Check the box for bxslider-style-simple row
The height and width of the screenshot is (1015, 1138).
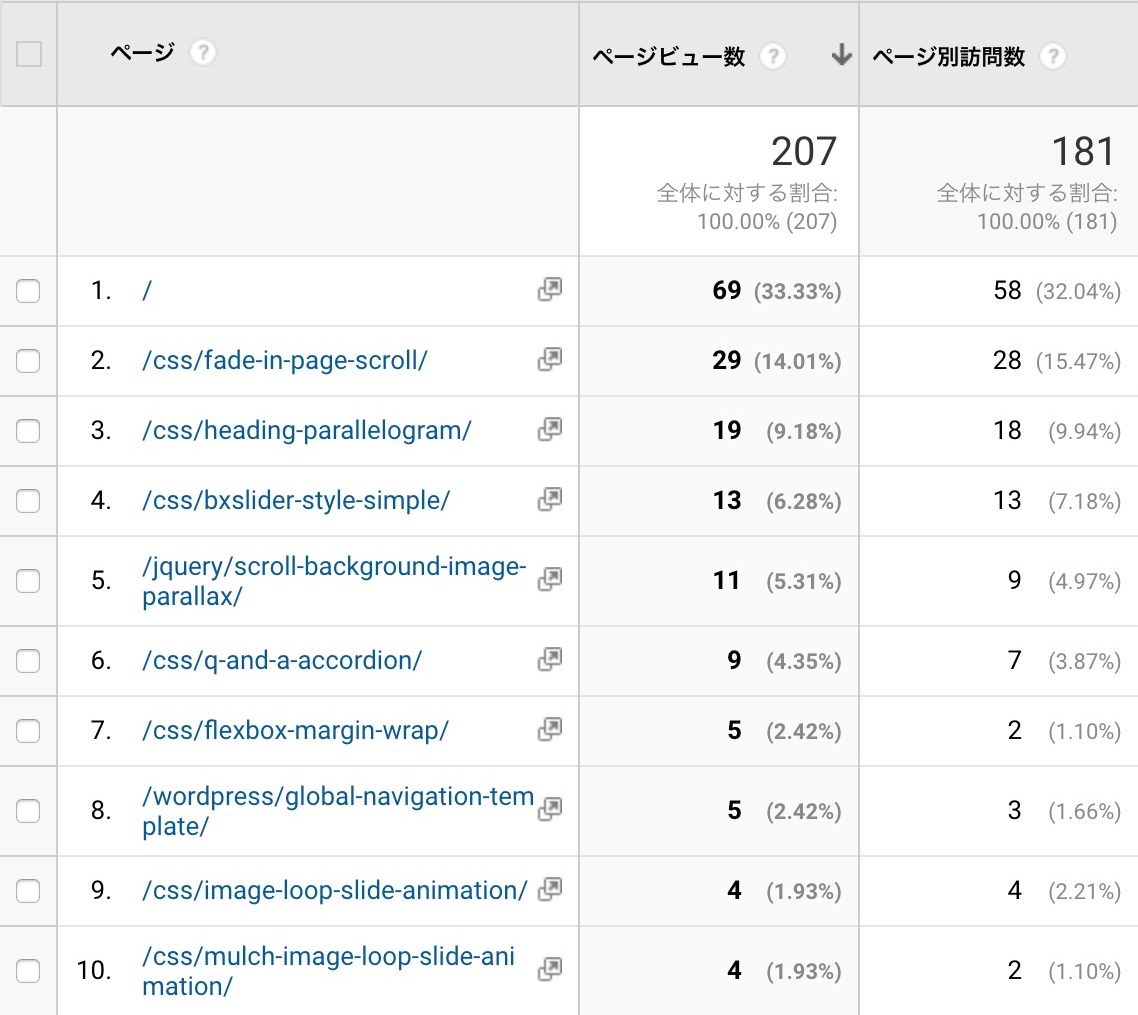click(28, 501)
